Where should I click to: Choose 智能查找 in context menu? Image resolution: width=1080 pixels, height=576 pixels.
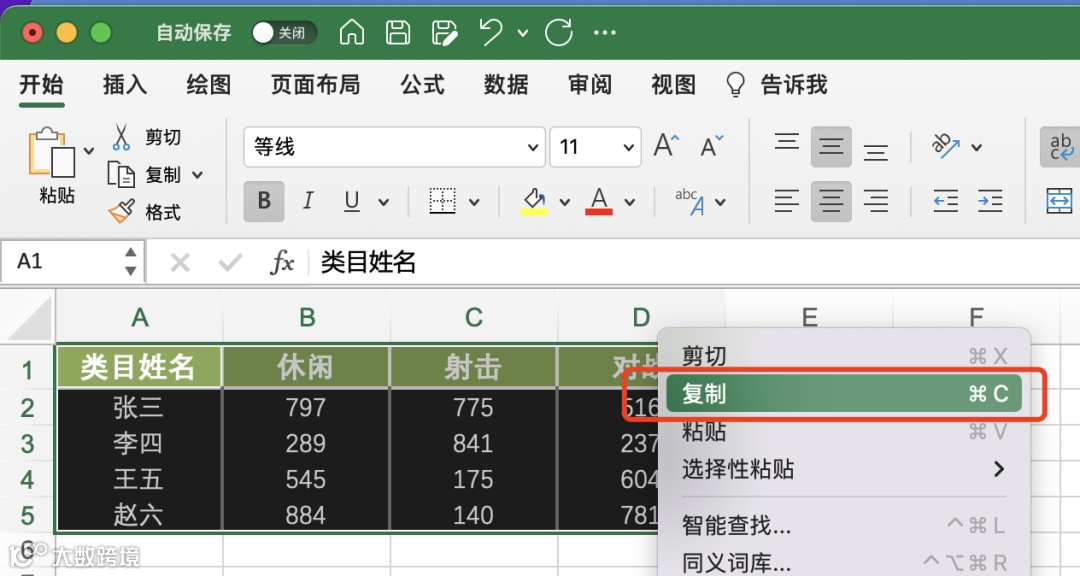pyautogui.click(x=844, y=526)
